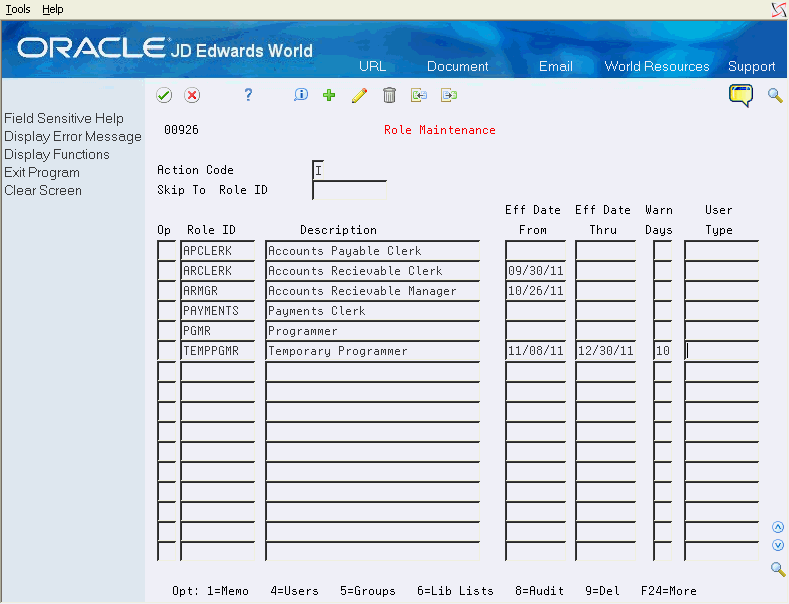This screenshot has height=604, width=789.
Task: Click Accounts Payable Clerk description
Action: 372,251
